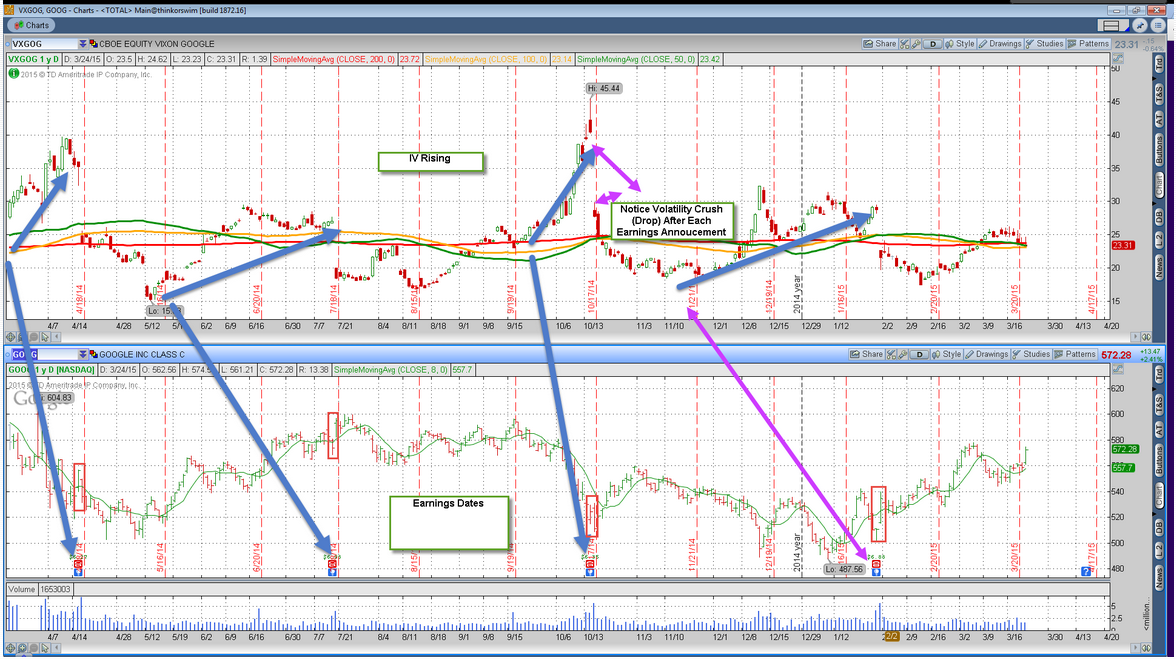Open the Trd sidebar panel on the GOOG chart
1176x659 pixels.
coord(1160,376)
